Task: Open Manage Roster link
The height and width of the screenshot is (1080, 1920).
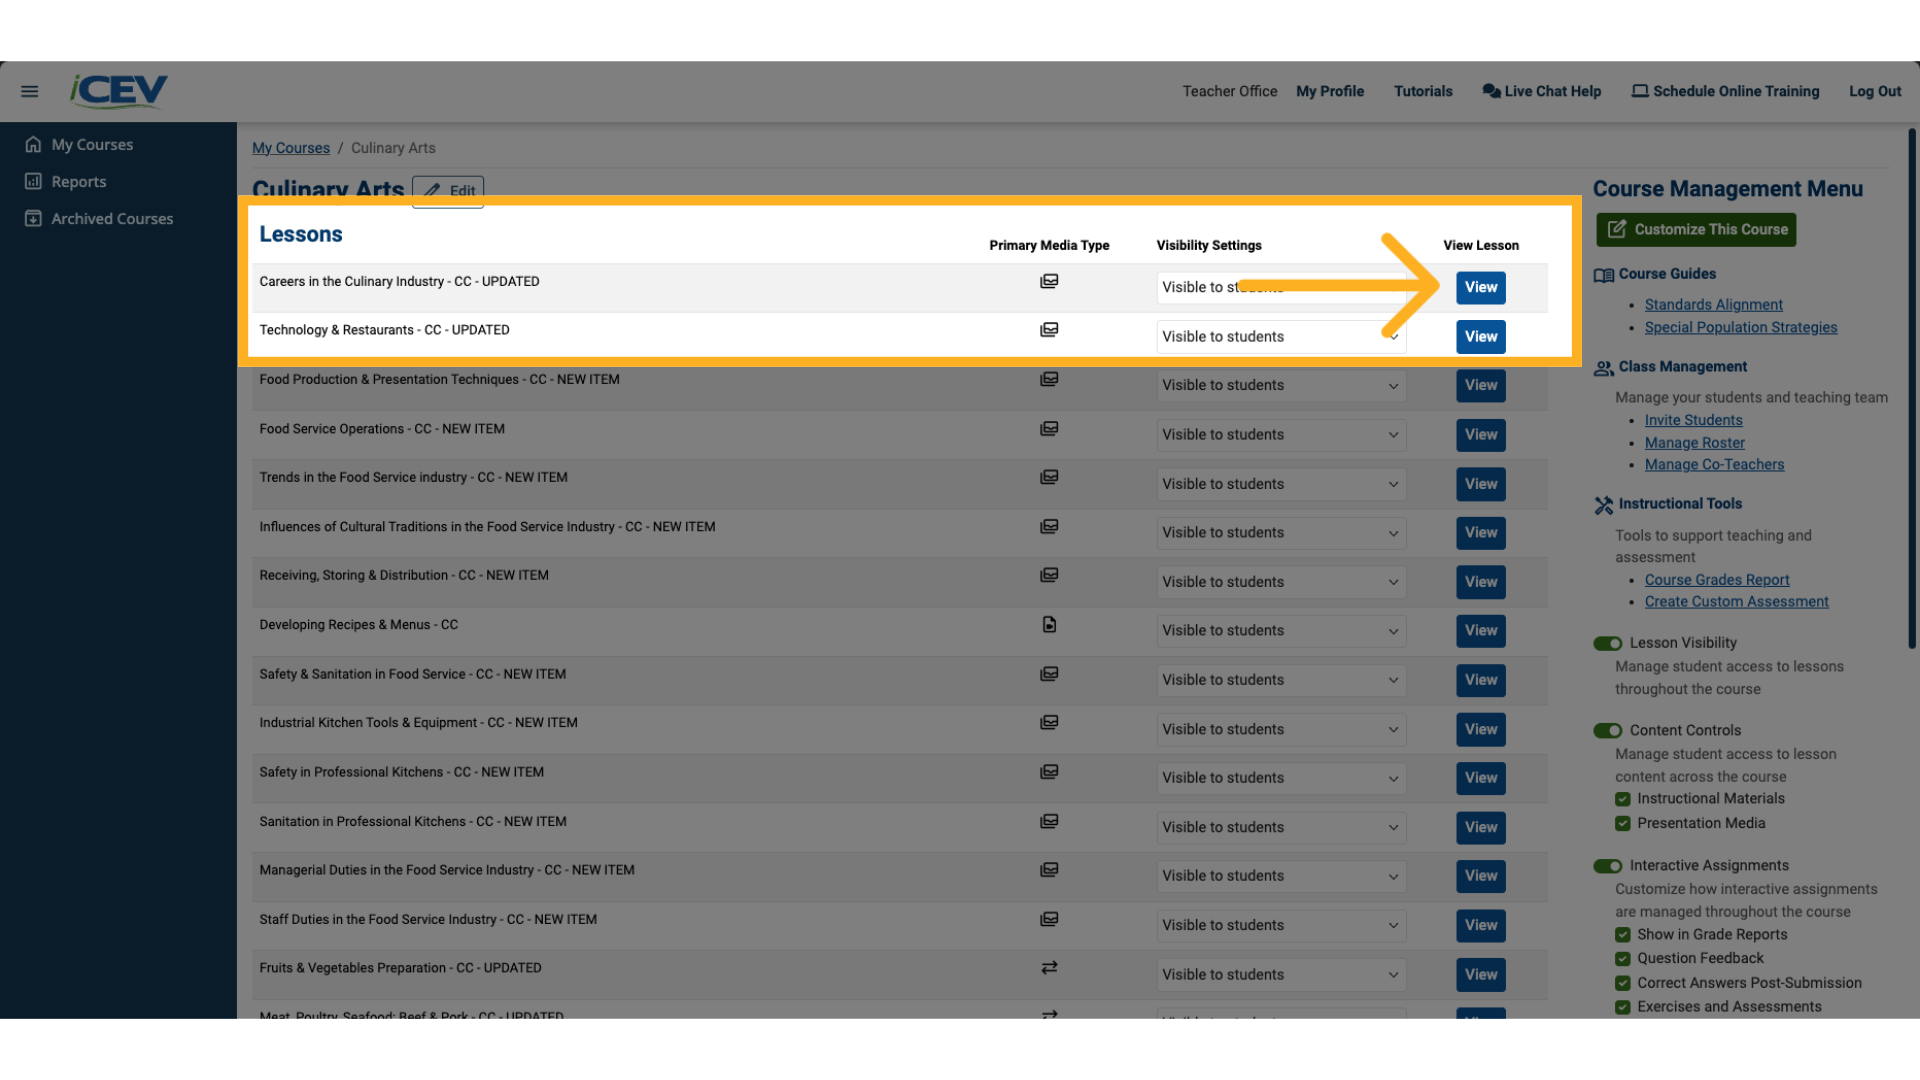Action: [1695, 443]
